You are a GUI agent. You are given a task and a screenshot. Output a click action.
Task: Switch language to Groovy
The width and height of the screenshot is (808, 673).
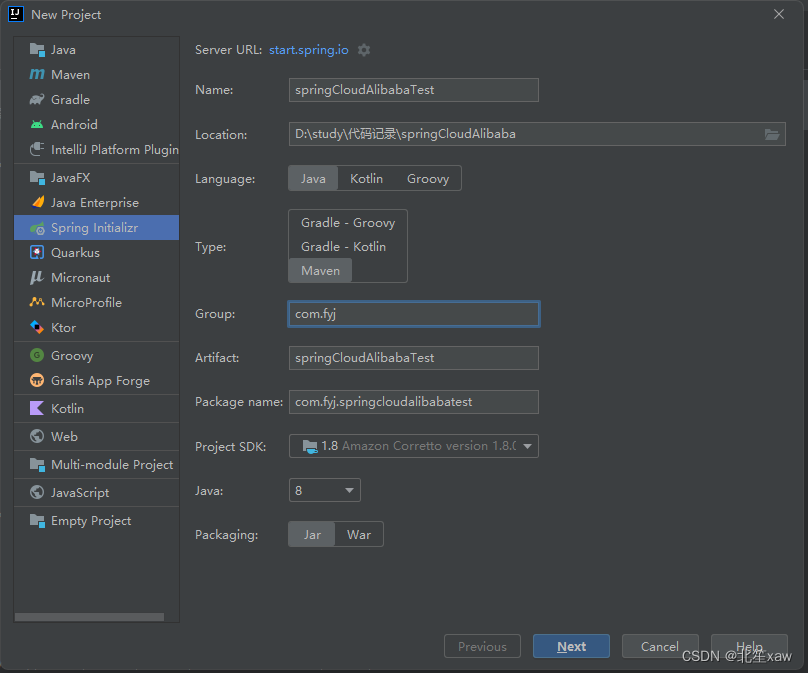(428, 178)
